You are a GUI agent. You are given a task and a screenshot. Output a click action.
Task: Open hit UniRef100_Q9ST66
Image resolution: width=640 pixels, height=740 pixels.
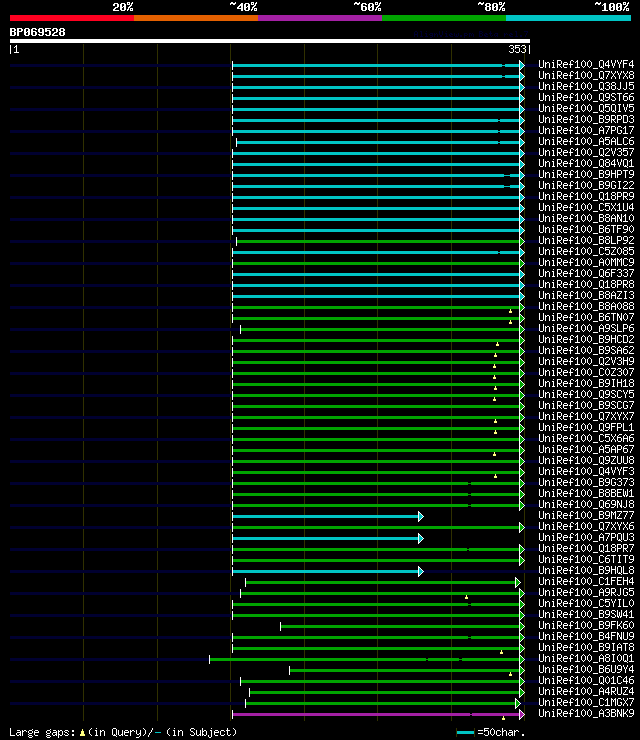[x=586, y=97]
